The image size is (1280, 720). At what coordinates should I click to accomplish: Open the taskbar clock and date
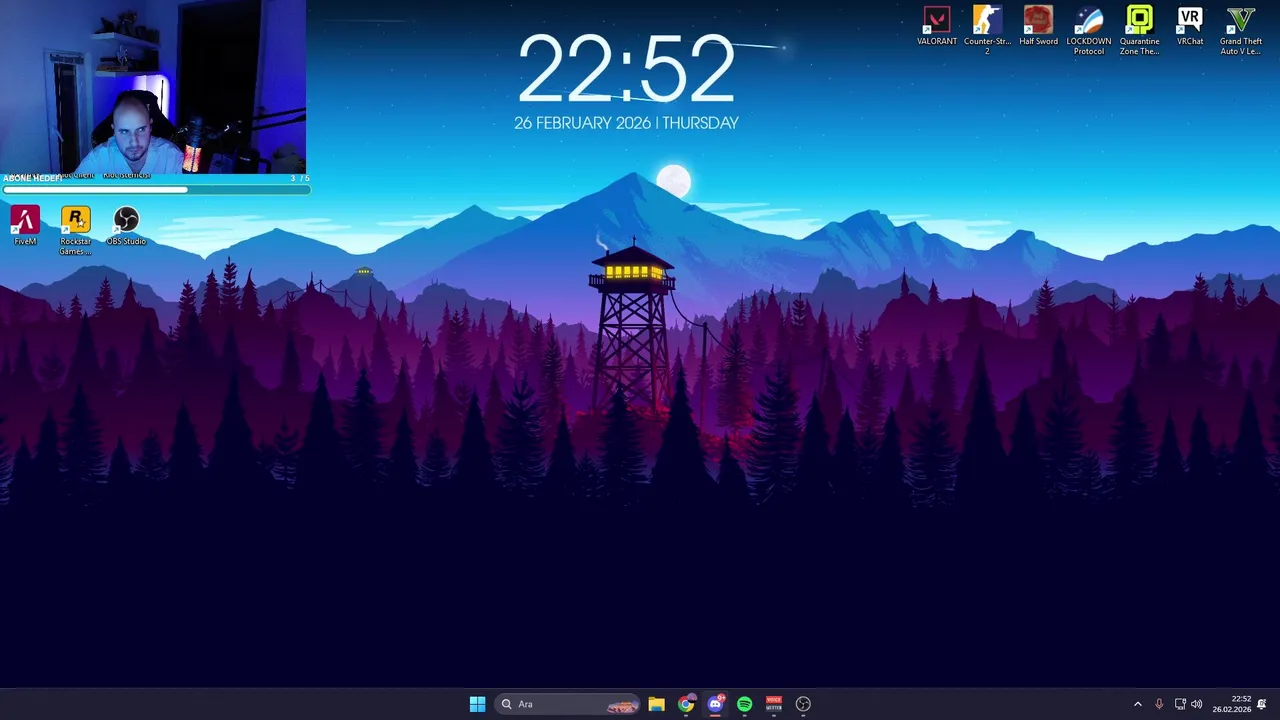coord(1232,704)
